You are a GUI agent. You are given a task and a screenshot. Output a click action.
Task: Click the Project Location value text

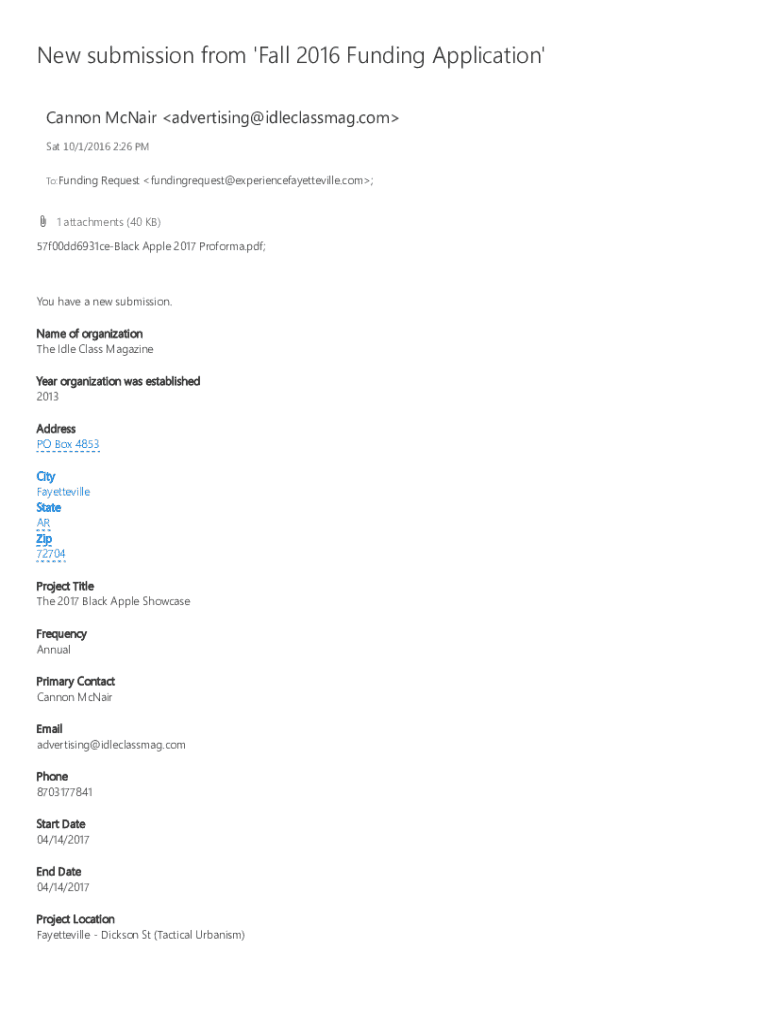click(x=141, y=935)
